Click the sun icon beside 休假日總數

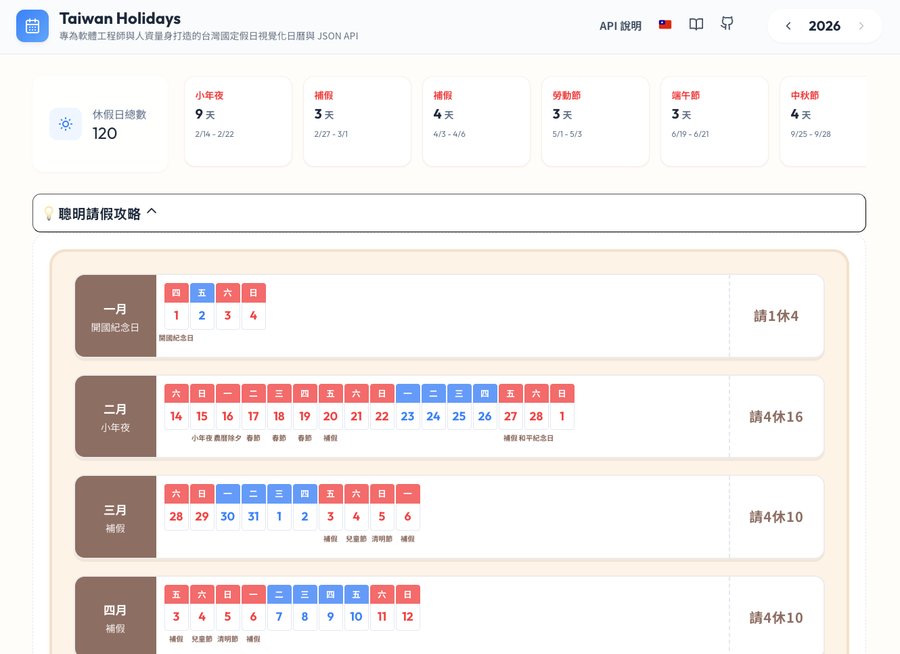[x=65, y=124]
